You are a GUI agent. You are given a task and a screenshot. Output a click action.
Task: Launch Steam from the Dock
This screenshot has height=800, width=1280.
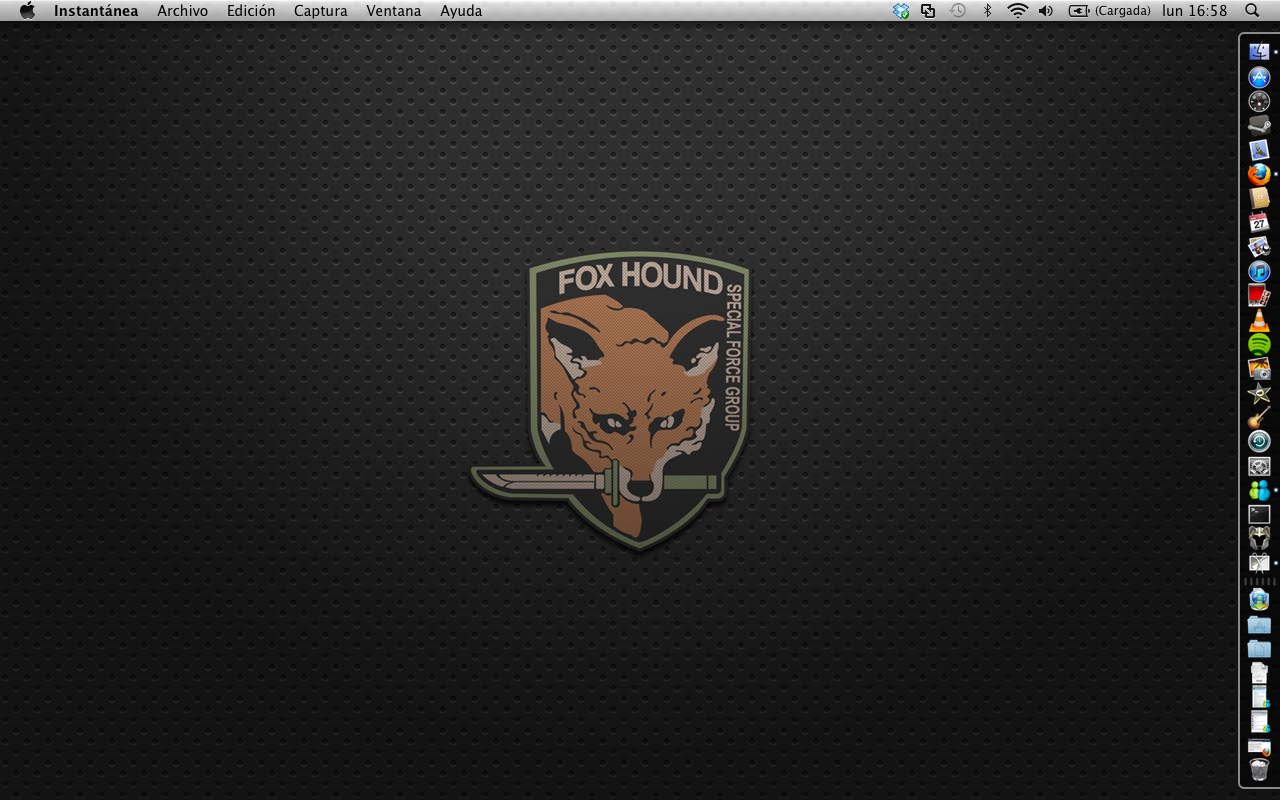(x=1259, y=125)
